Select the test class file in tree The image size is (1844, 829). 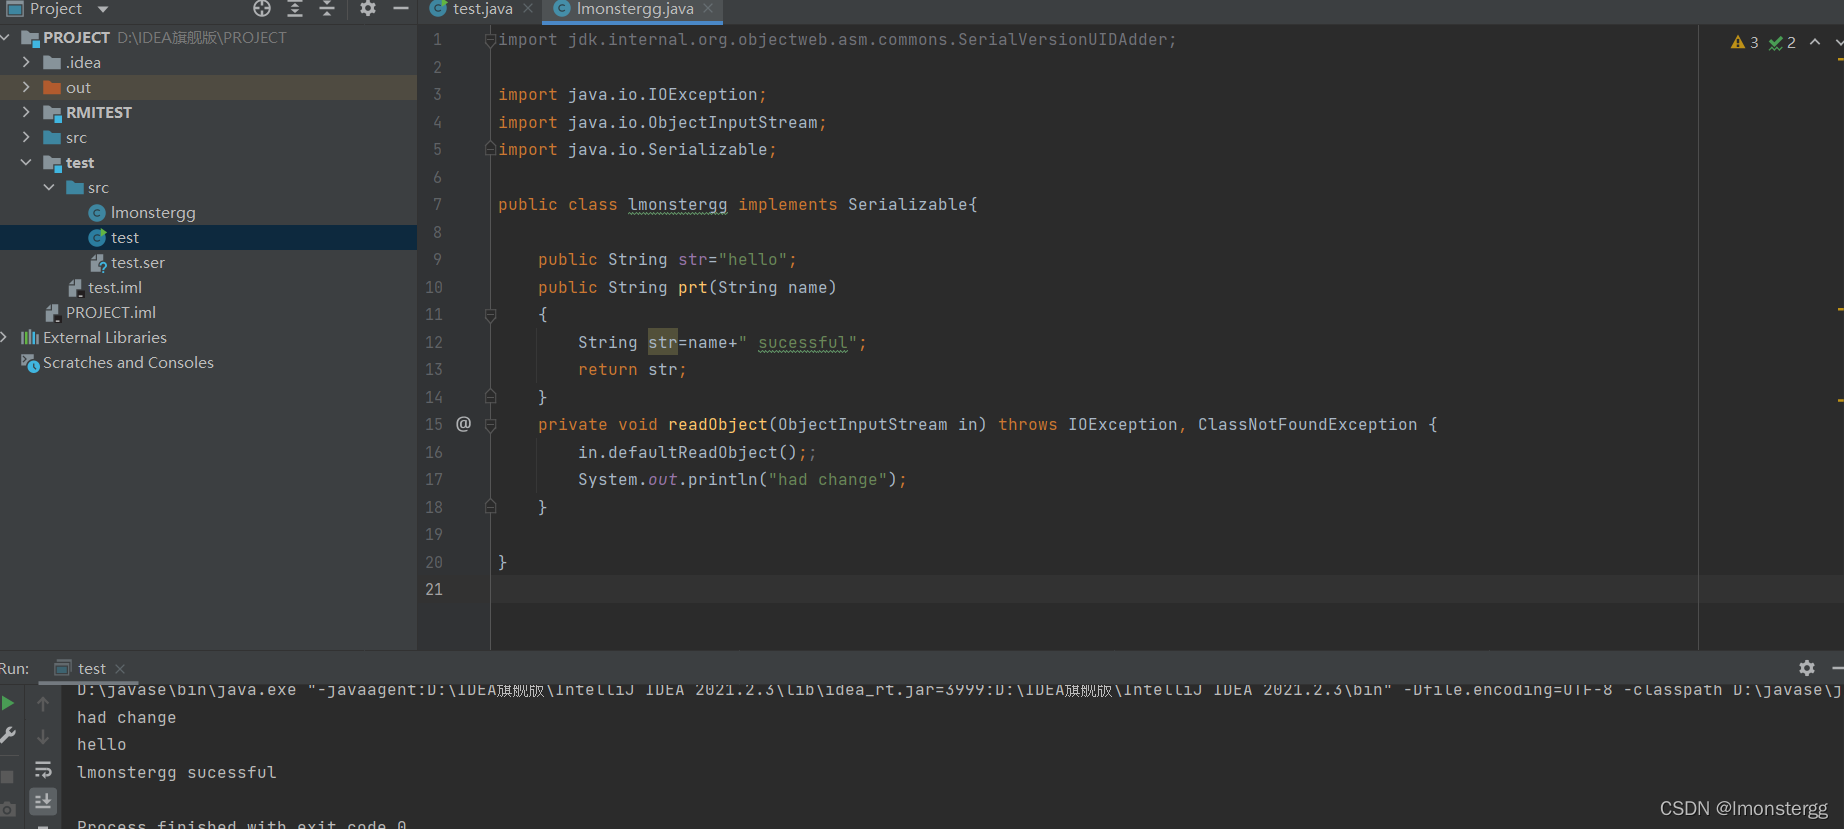pyautogui.click(x=125, y=237)
